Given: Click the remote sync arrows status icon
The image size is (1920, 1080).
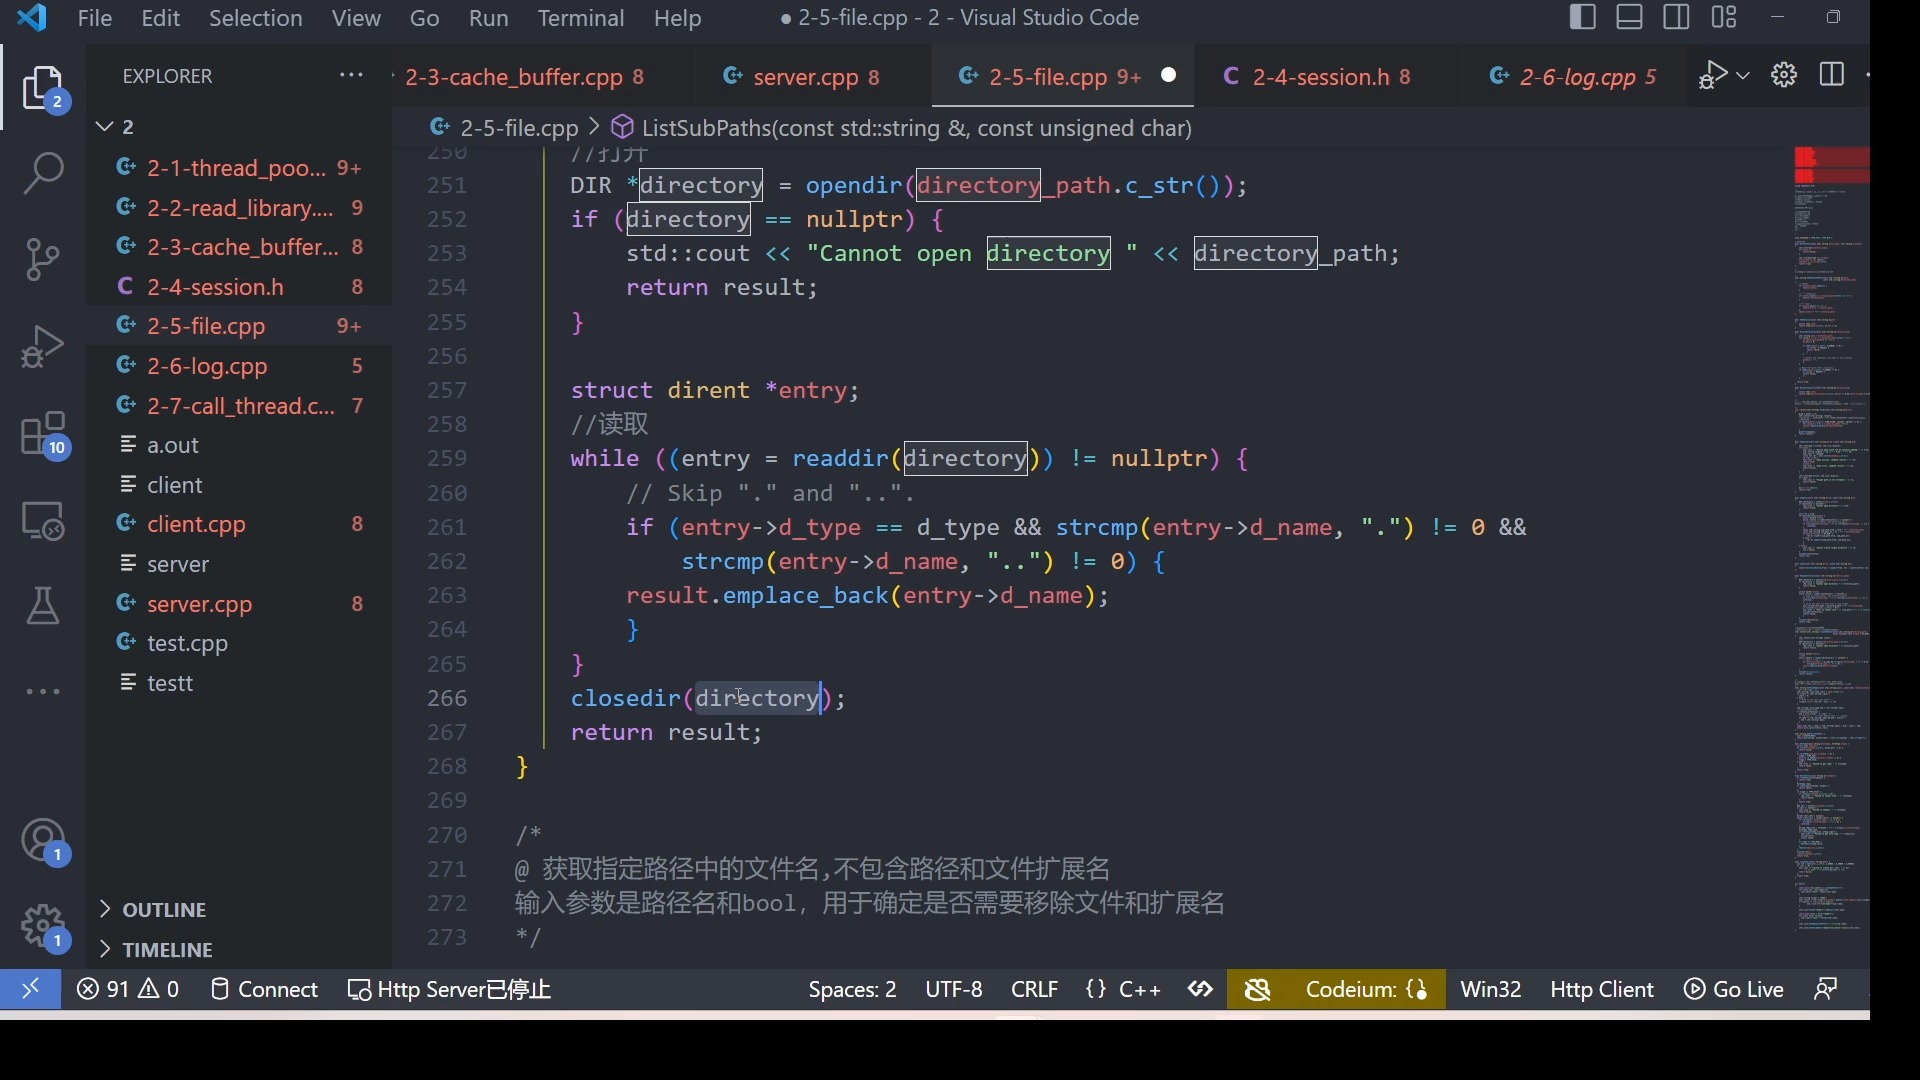Looking at the screenshot, I should 1202,990.
